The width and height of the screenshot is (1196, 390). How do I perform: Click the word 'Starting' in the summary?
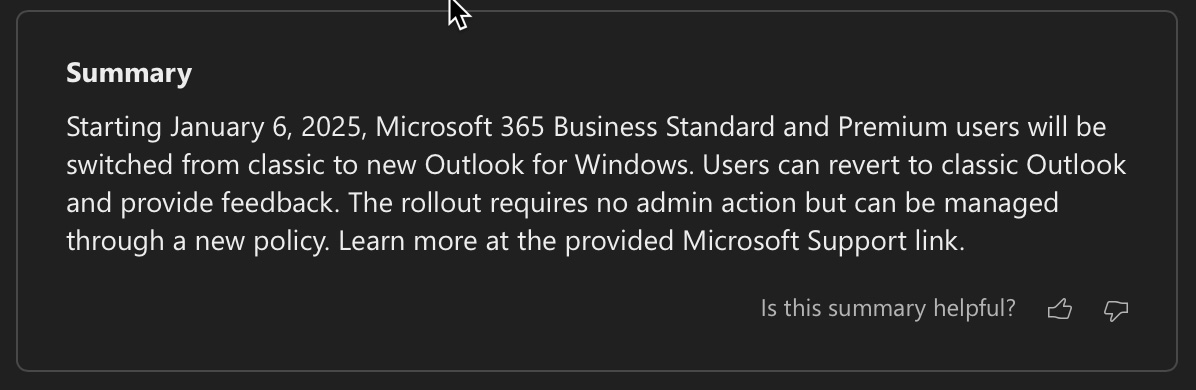tap(114, 128)
